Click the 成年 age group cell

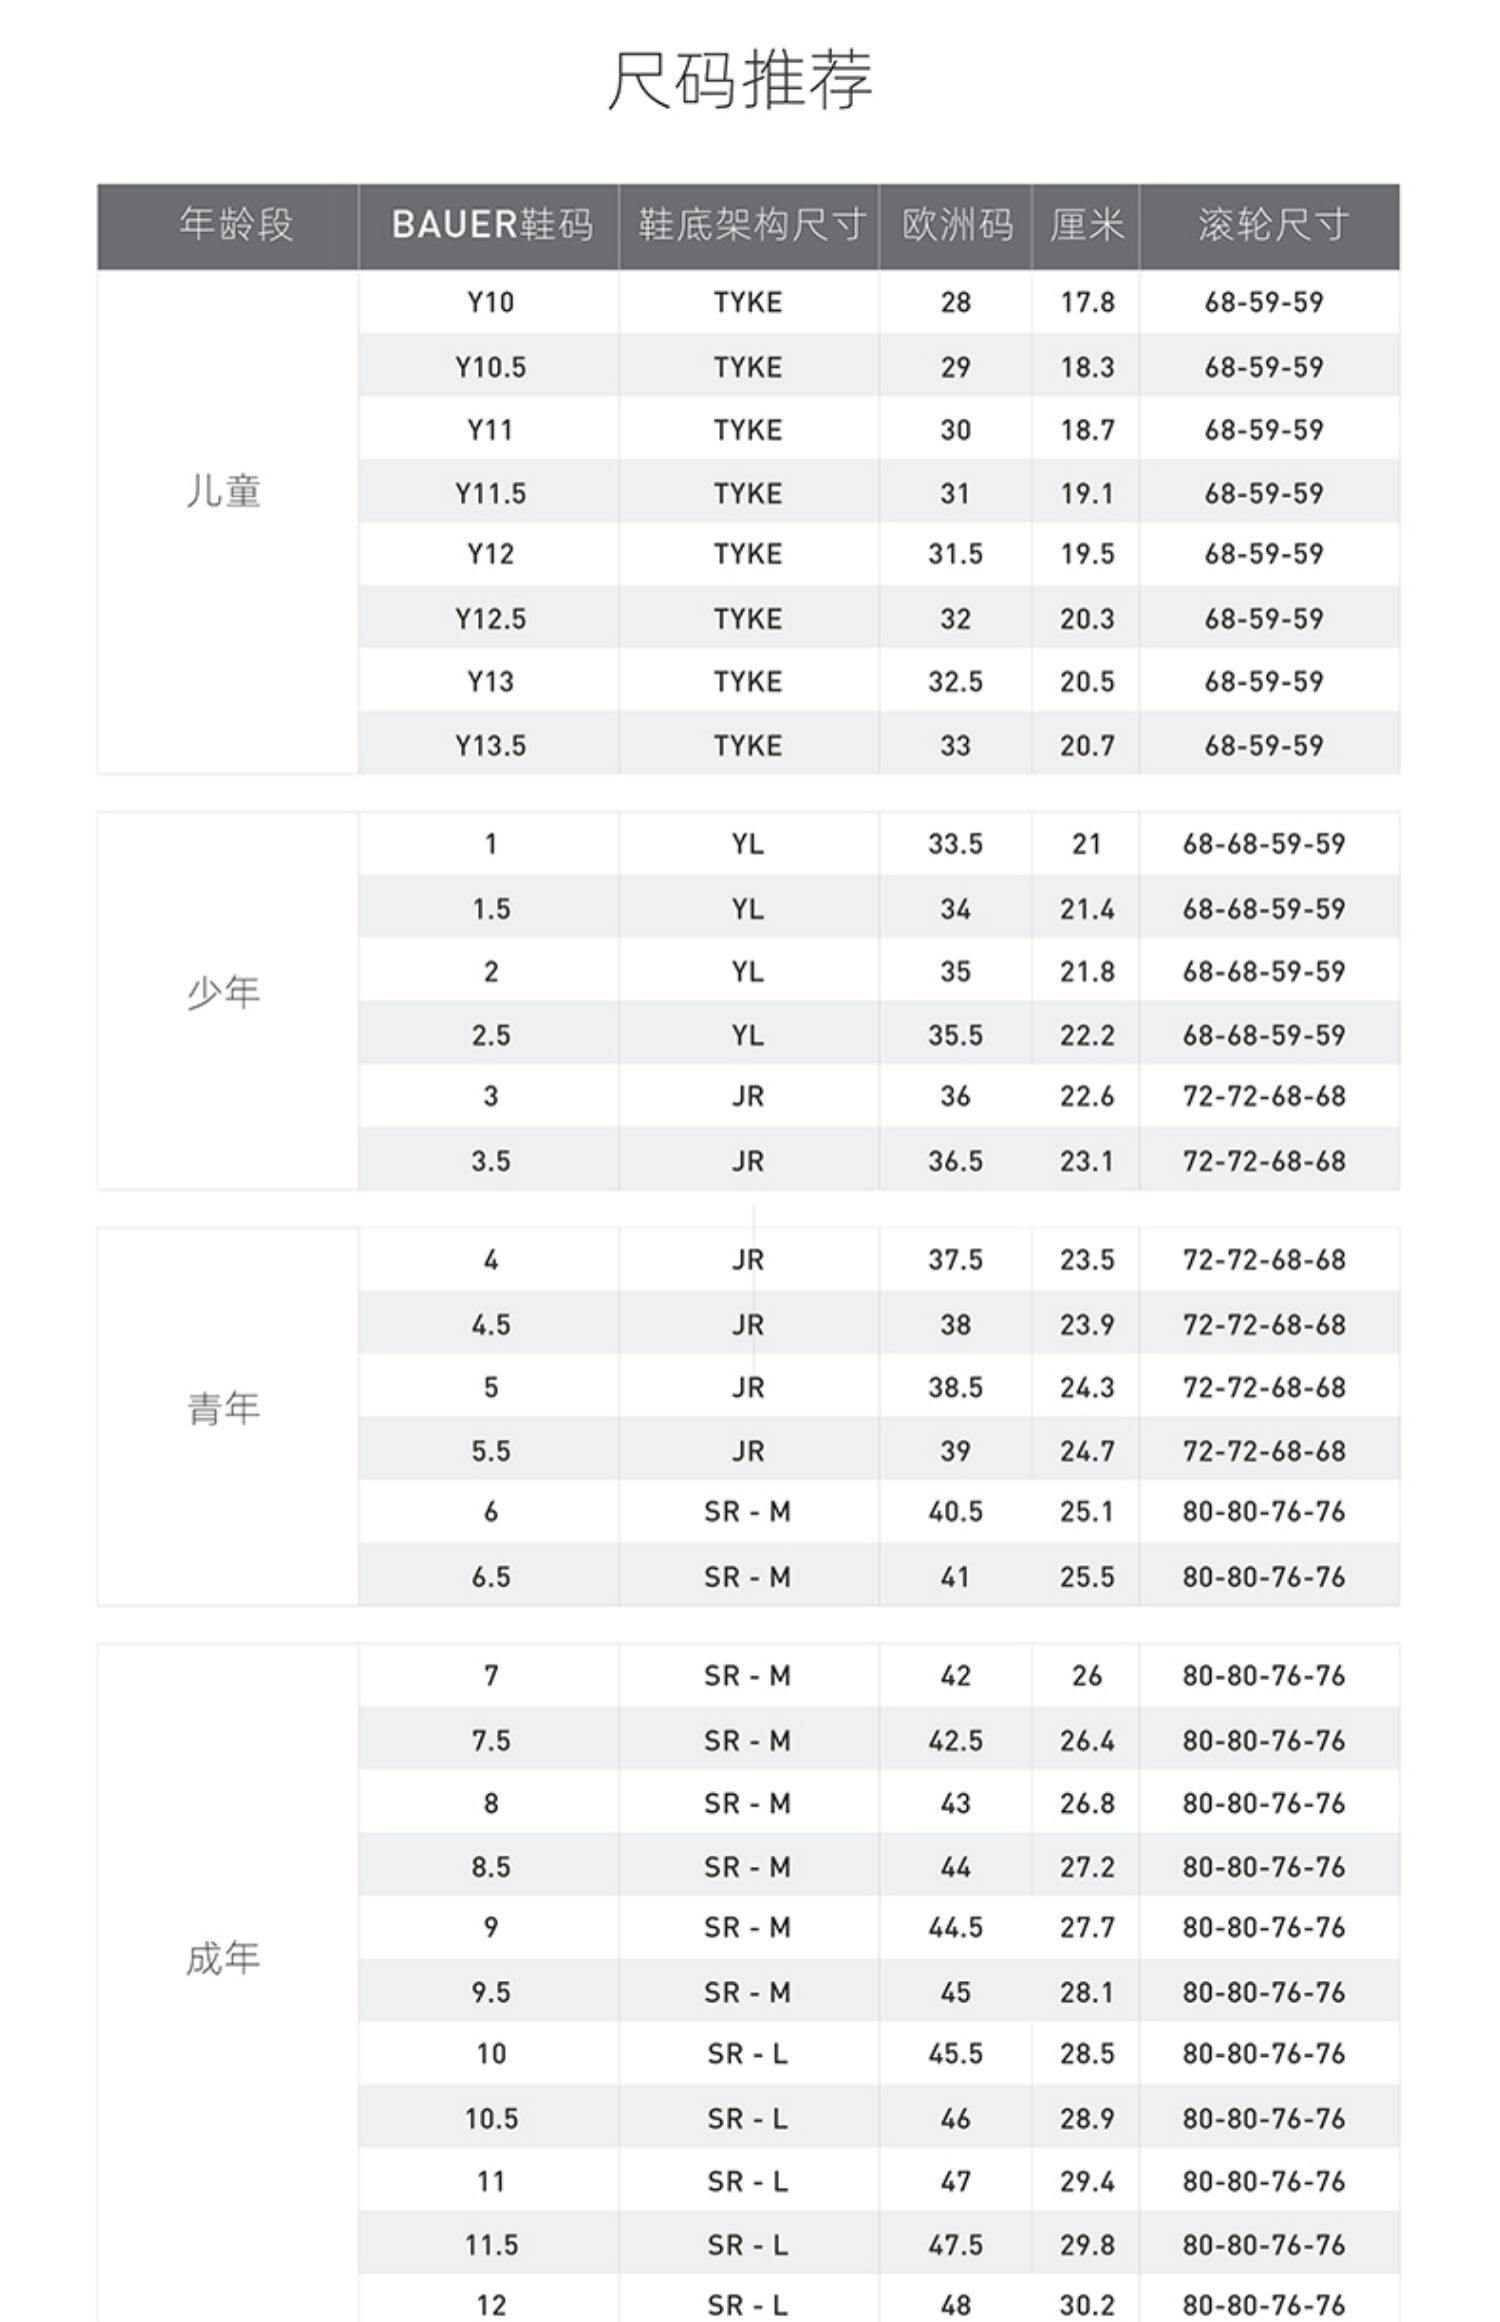tap(224, 1959)
